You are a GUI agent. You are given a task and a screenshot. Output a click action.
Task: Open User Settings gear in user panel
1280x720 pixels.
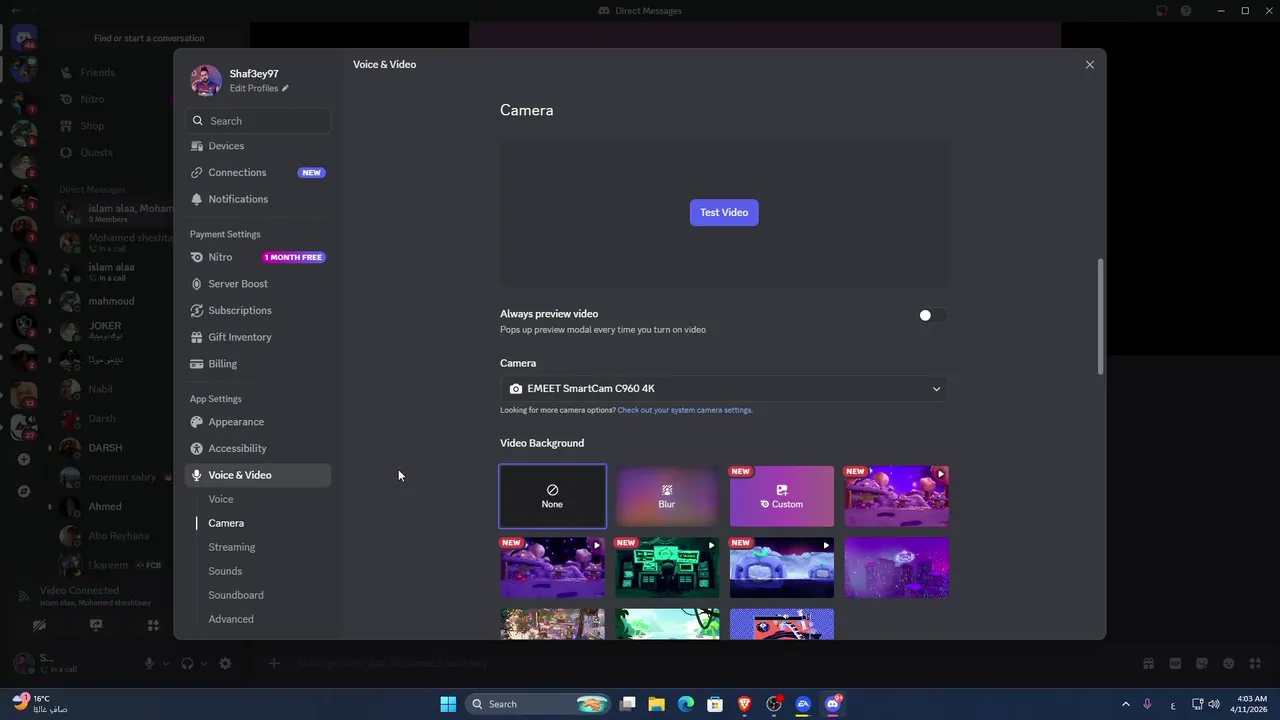click(225, 663)
